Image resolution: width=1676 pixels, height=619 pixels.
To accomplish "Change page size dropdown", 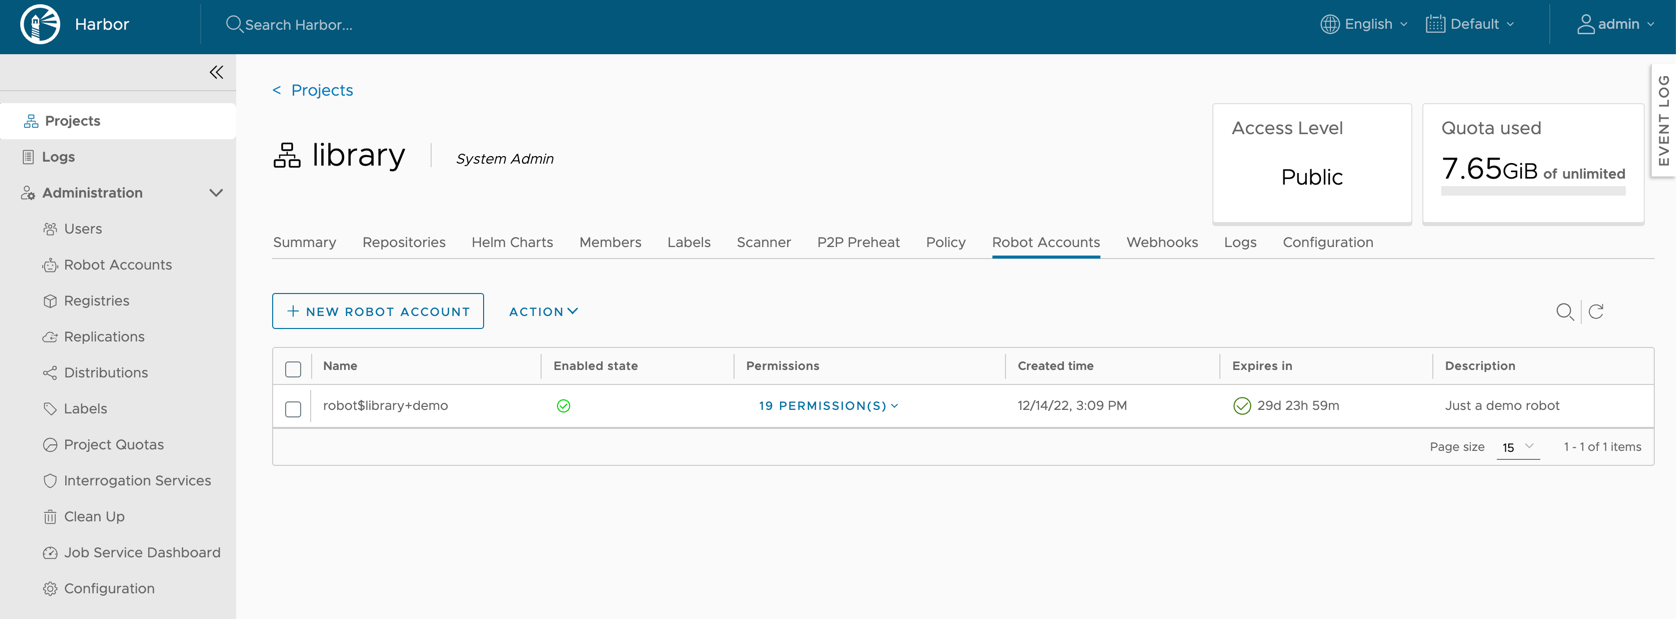I will point(1517,447).
